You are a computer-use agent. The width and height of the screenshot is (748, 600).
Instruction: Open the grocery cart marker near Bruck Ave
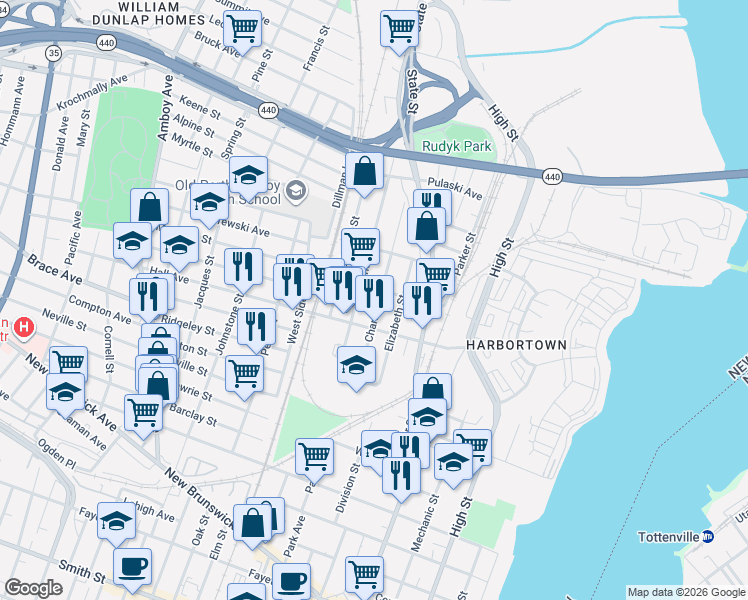point(243,31)
